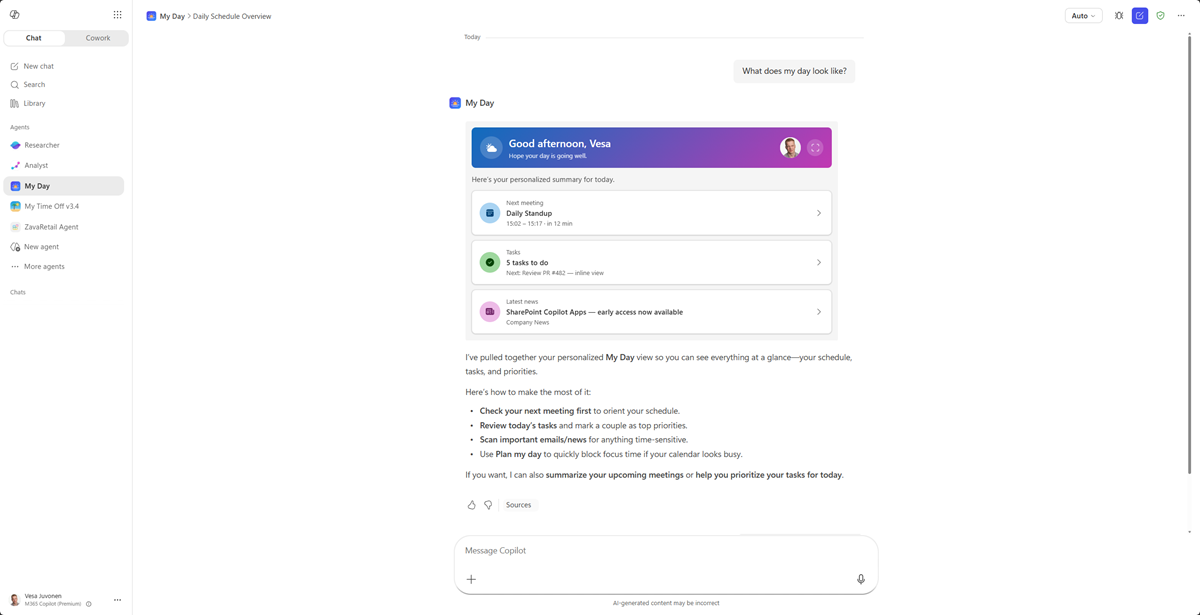Click the green checkmark tasks icon
This screenshot has height=615, width=1200.
(x=490, y=262)
